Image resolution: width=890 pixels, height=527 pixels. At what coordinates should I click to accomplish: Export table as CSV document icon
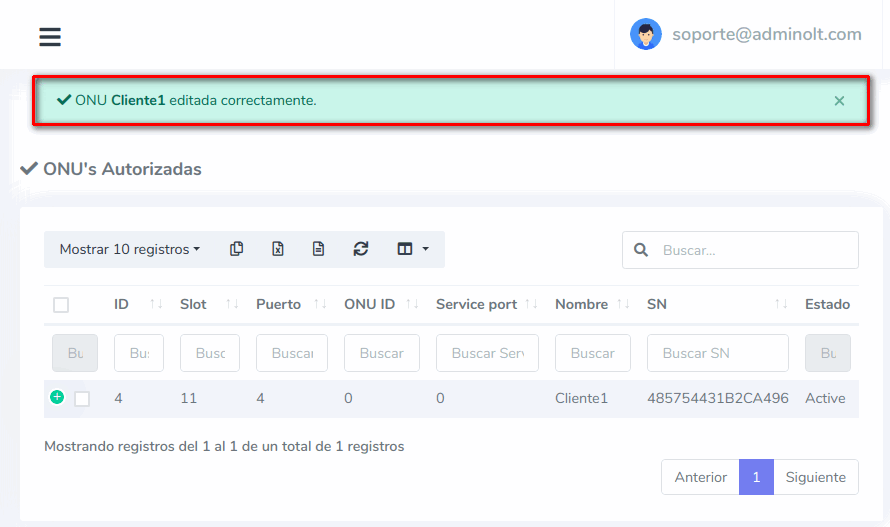(x=318, y=249)
